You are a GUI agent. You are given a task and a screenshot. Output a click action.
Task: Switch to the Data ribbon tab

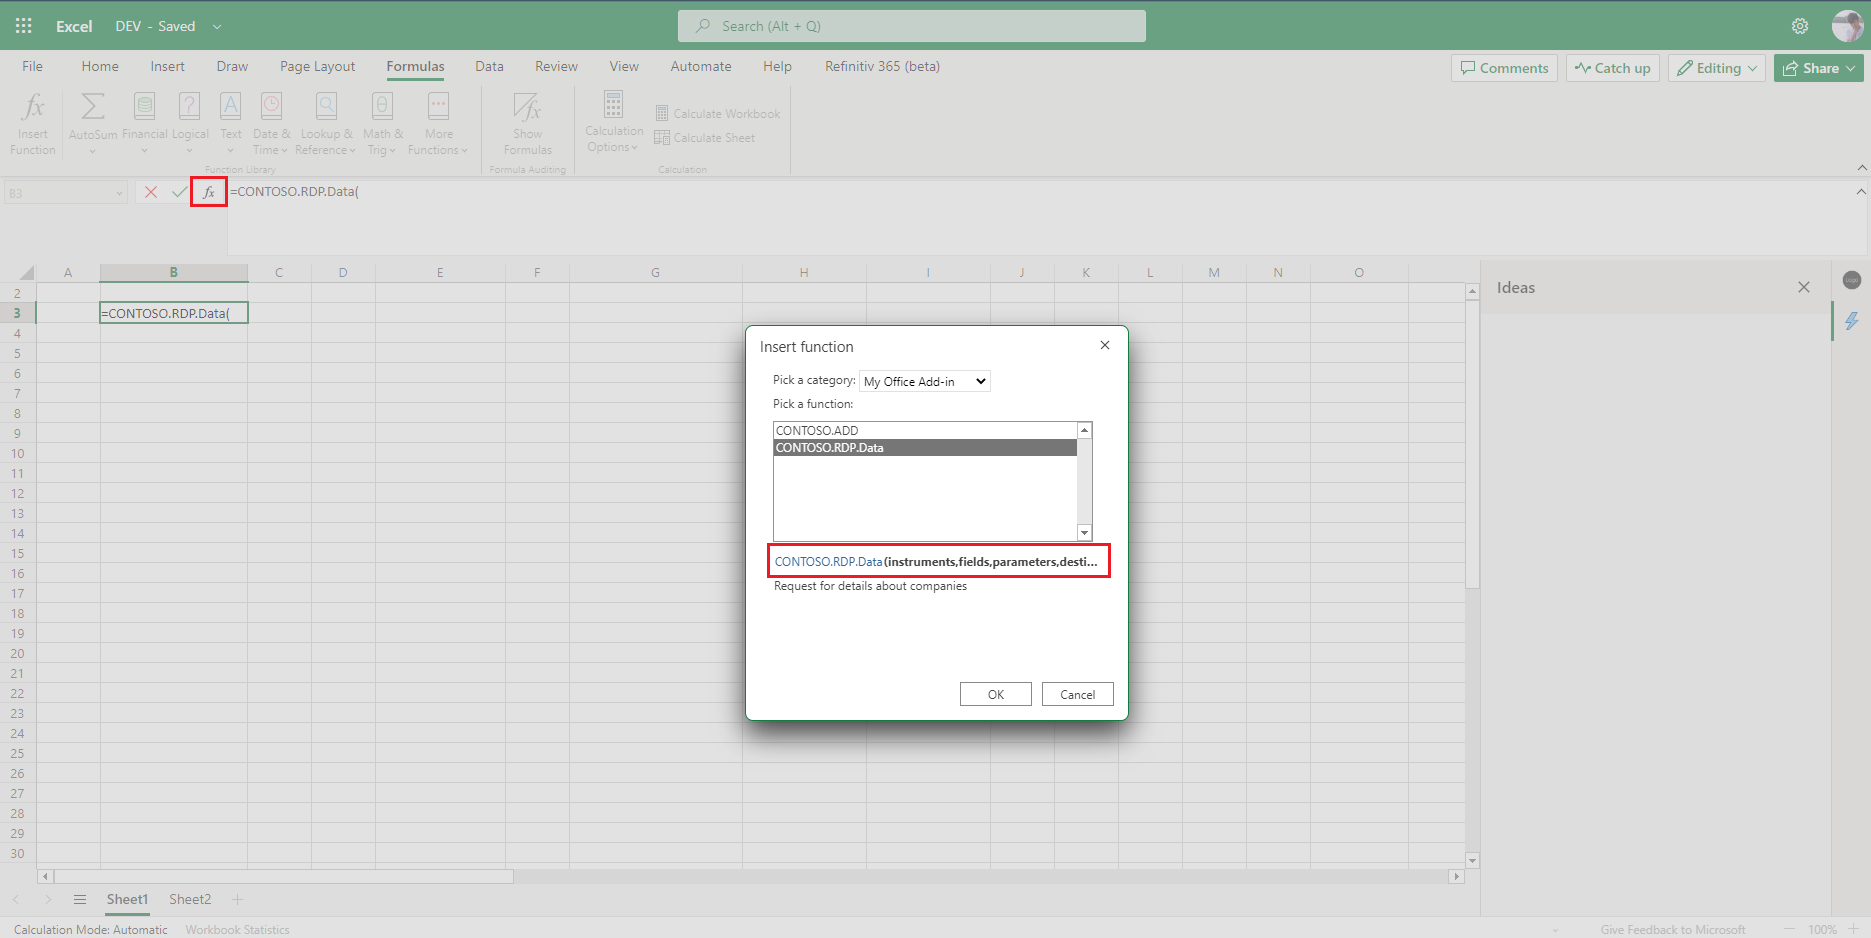[489, 66]
